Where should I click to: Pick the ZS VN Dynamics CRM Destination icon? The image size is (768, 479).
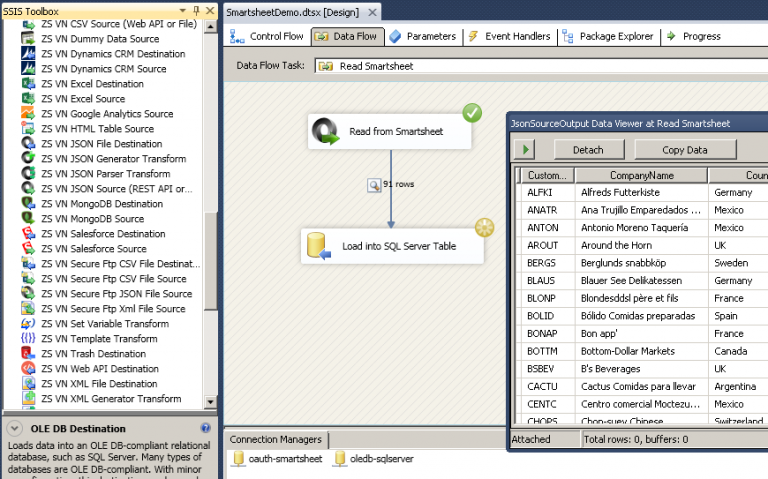tap(28, 53)
